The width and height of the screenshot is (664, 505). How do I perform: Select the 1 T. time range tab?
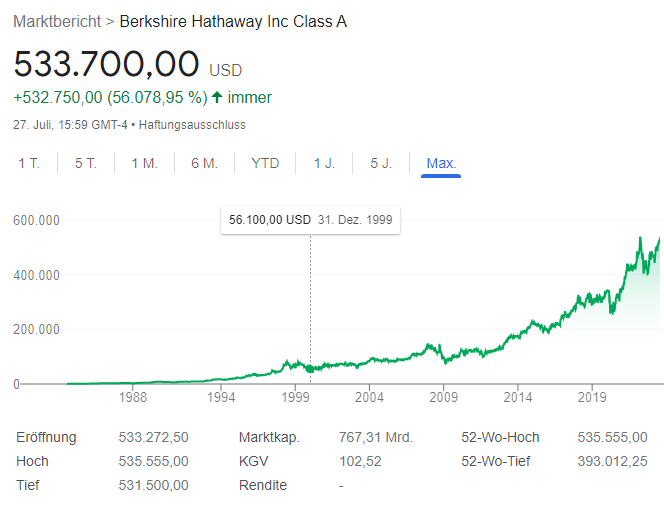click(x=28, y=163)
